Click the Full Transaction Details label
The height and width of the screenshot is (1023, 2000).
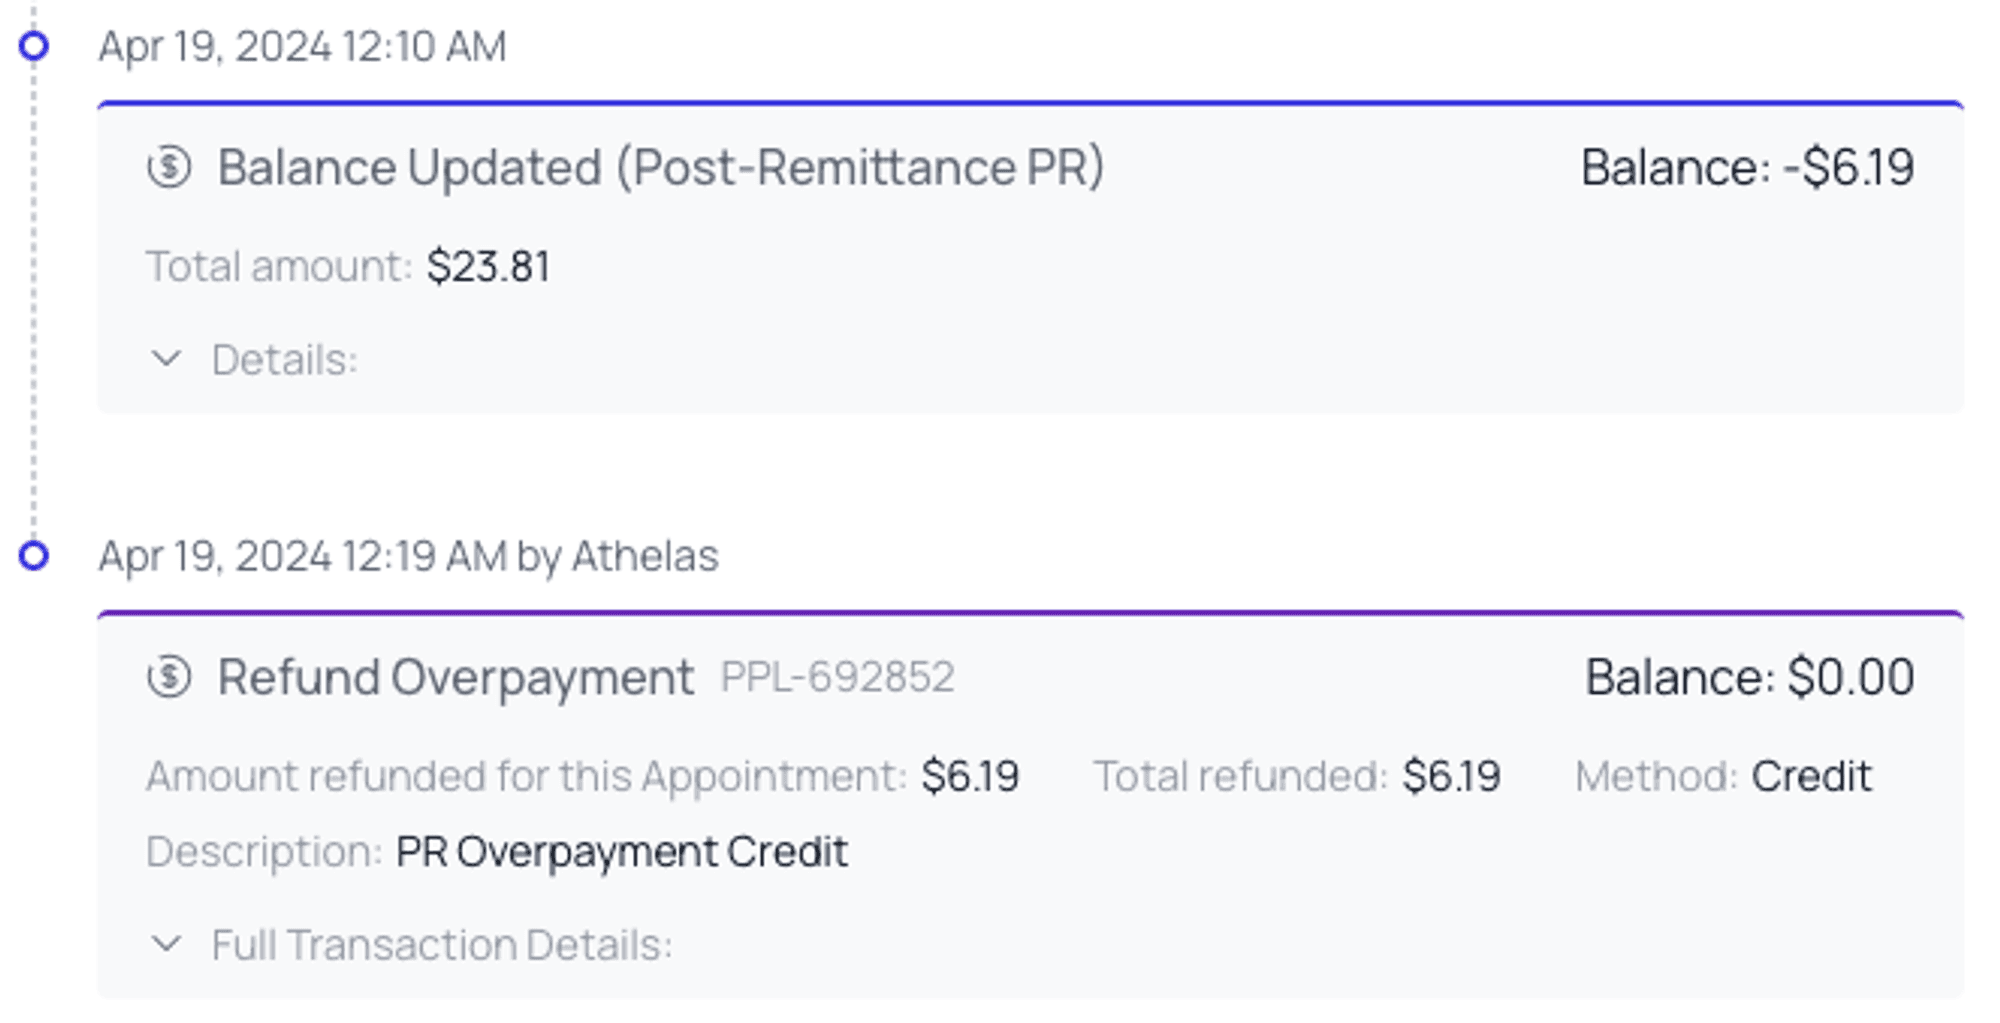pyautogui.click(x=442, y=945)
